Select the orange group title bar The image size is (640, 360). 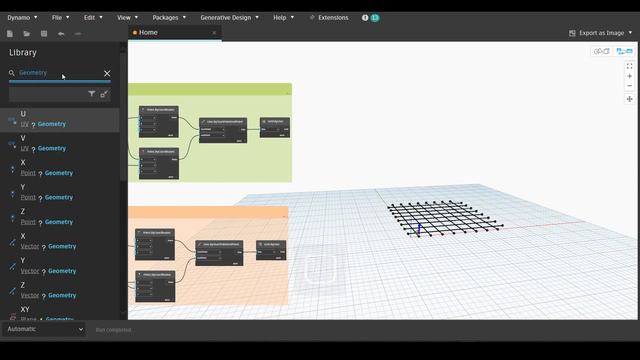[x=208, y=212]
